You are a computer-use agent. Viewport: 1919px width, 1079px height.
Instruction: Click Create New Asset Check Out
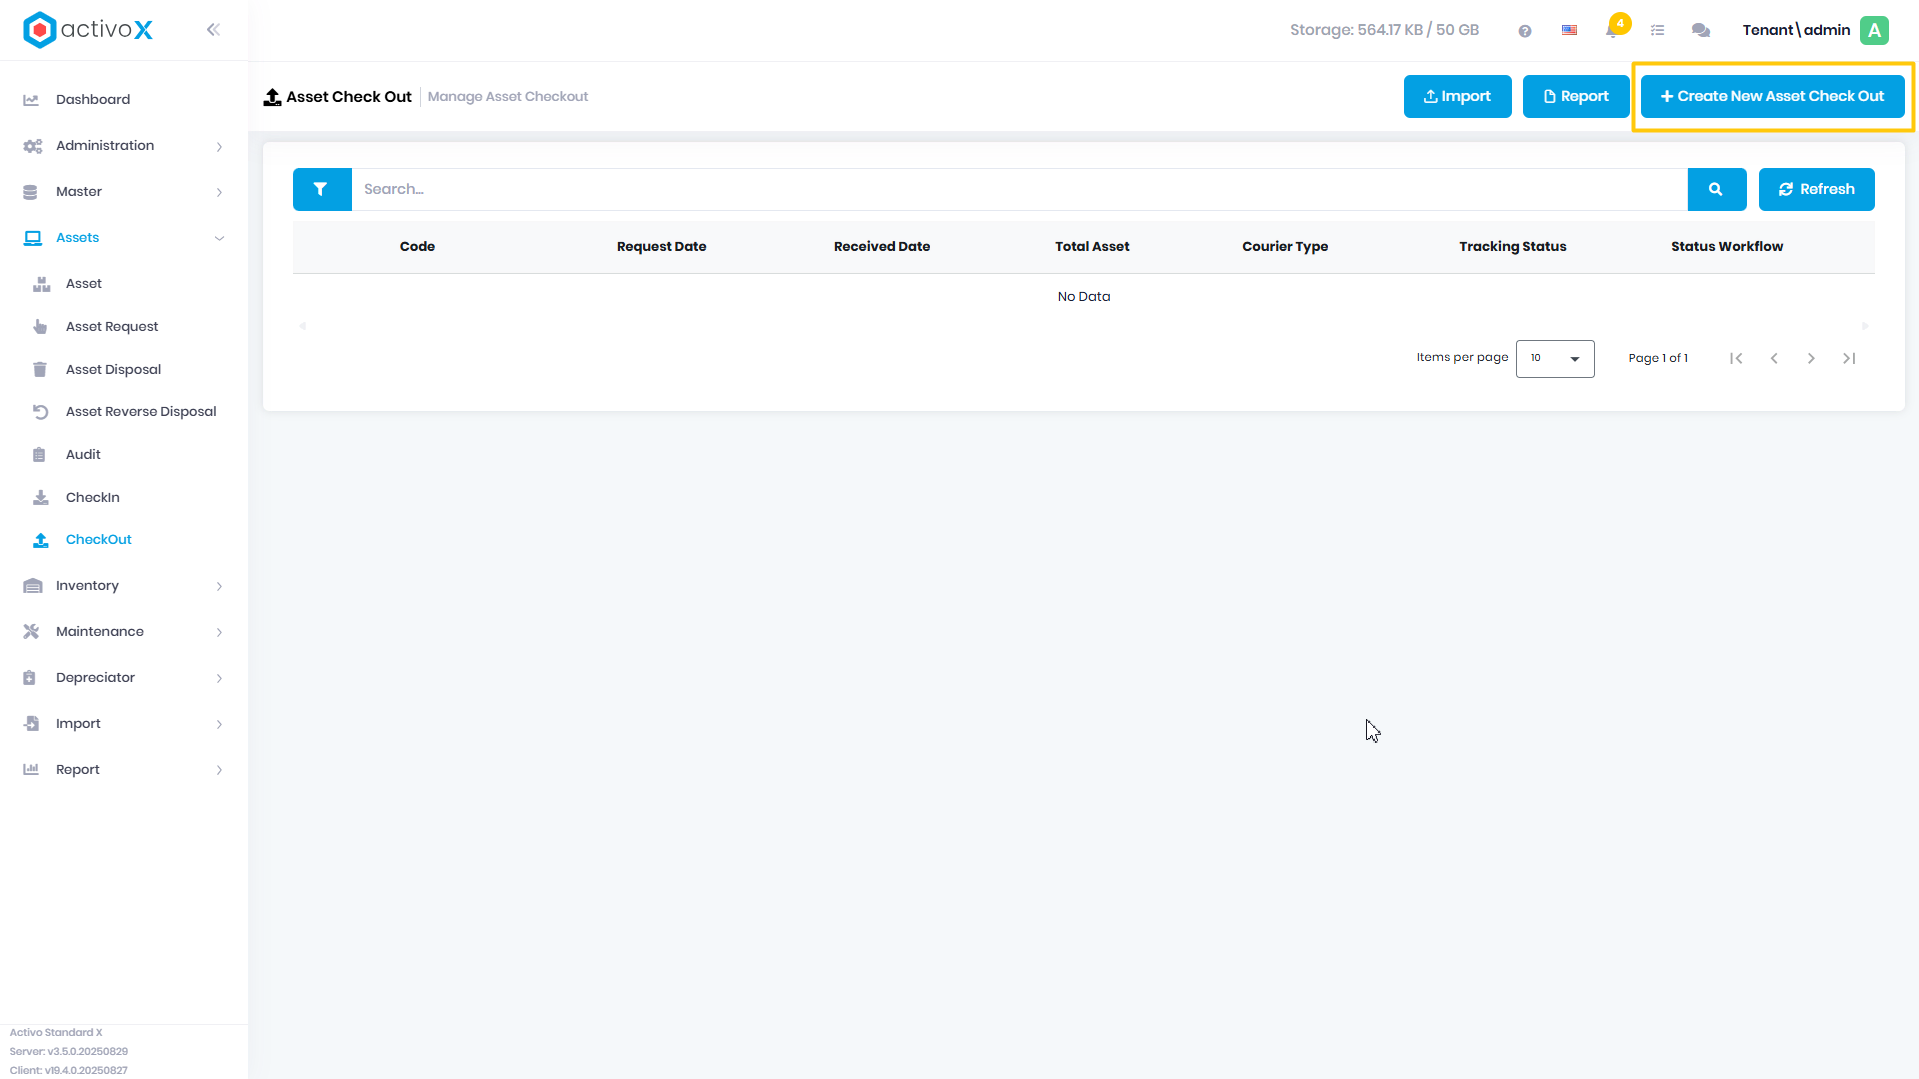1773,97
